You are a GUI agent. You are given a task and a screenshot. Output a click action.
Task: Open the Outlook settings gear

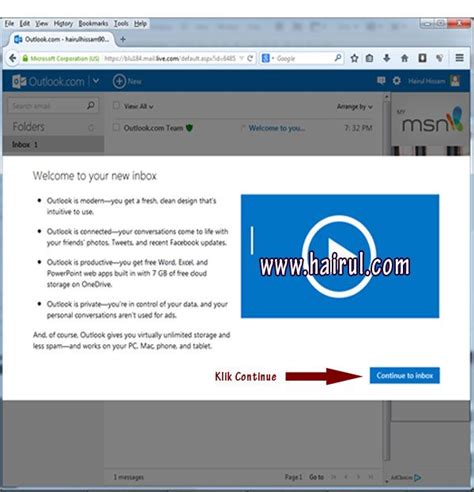[396, 81]
